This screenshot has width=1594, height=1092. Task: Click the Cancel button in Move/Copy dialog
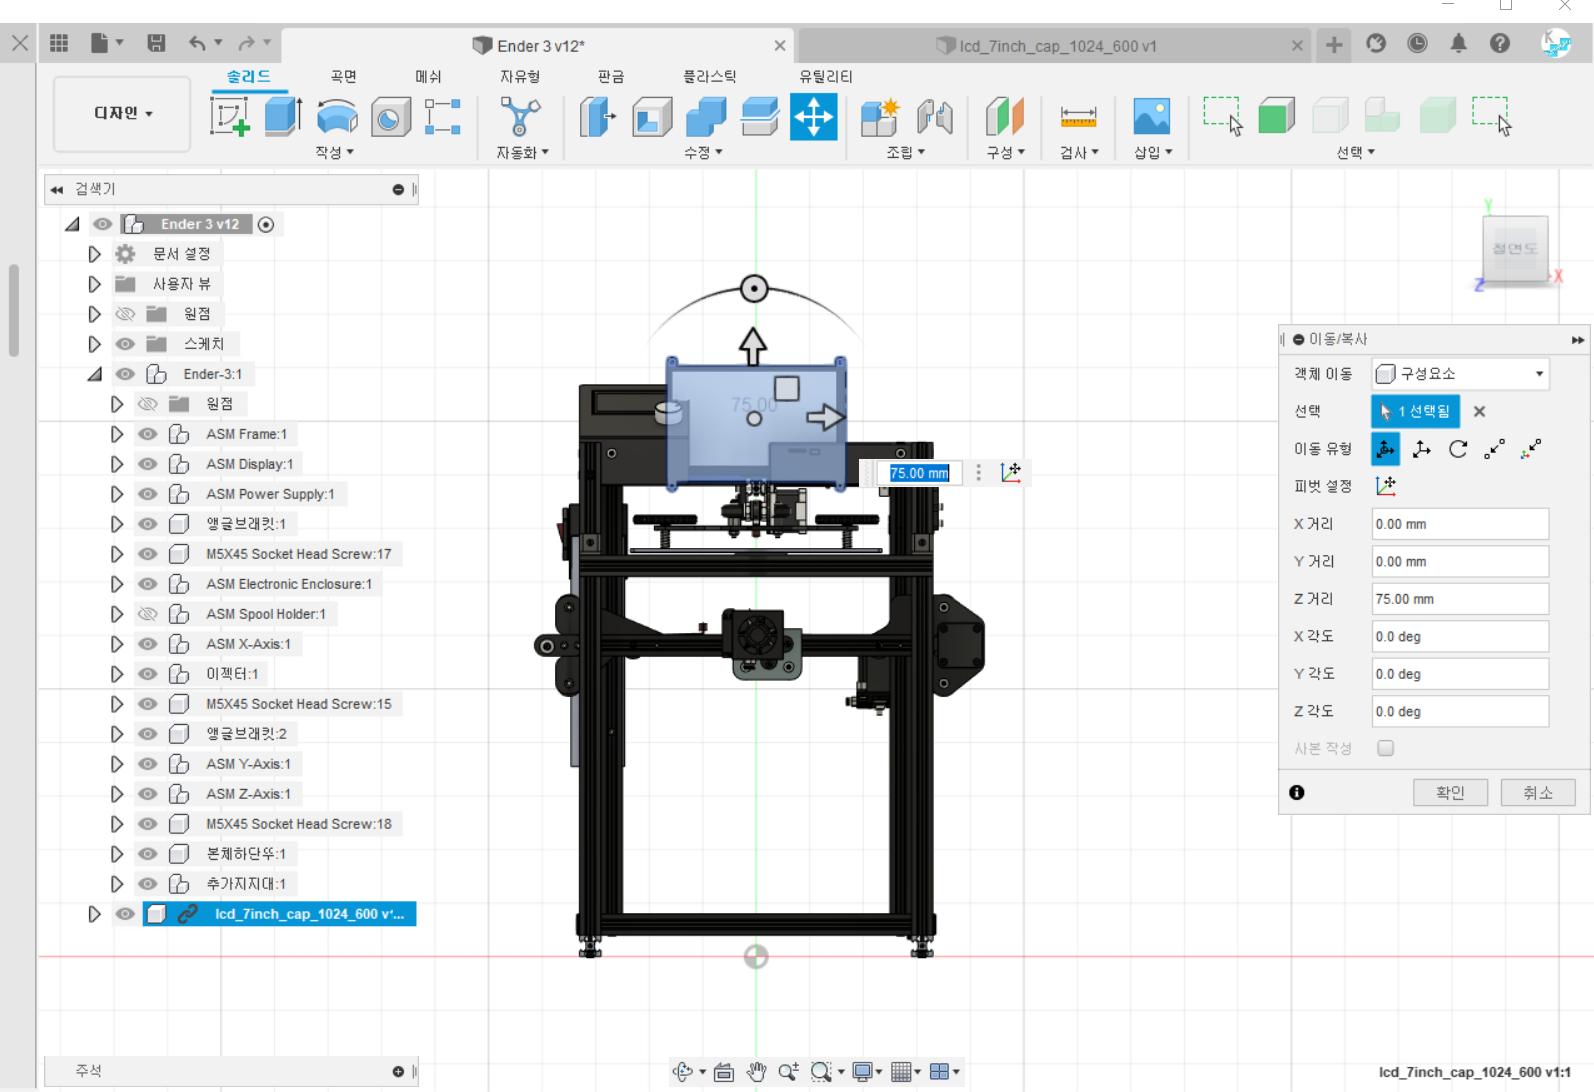pos(1538,793)
